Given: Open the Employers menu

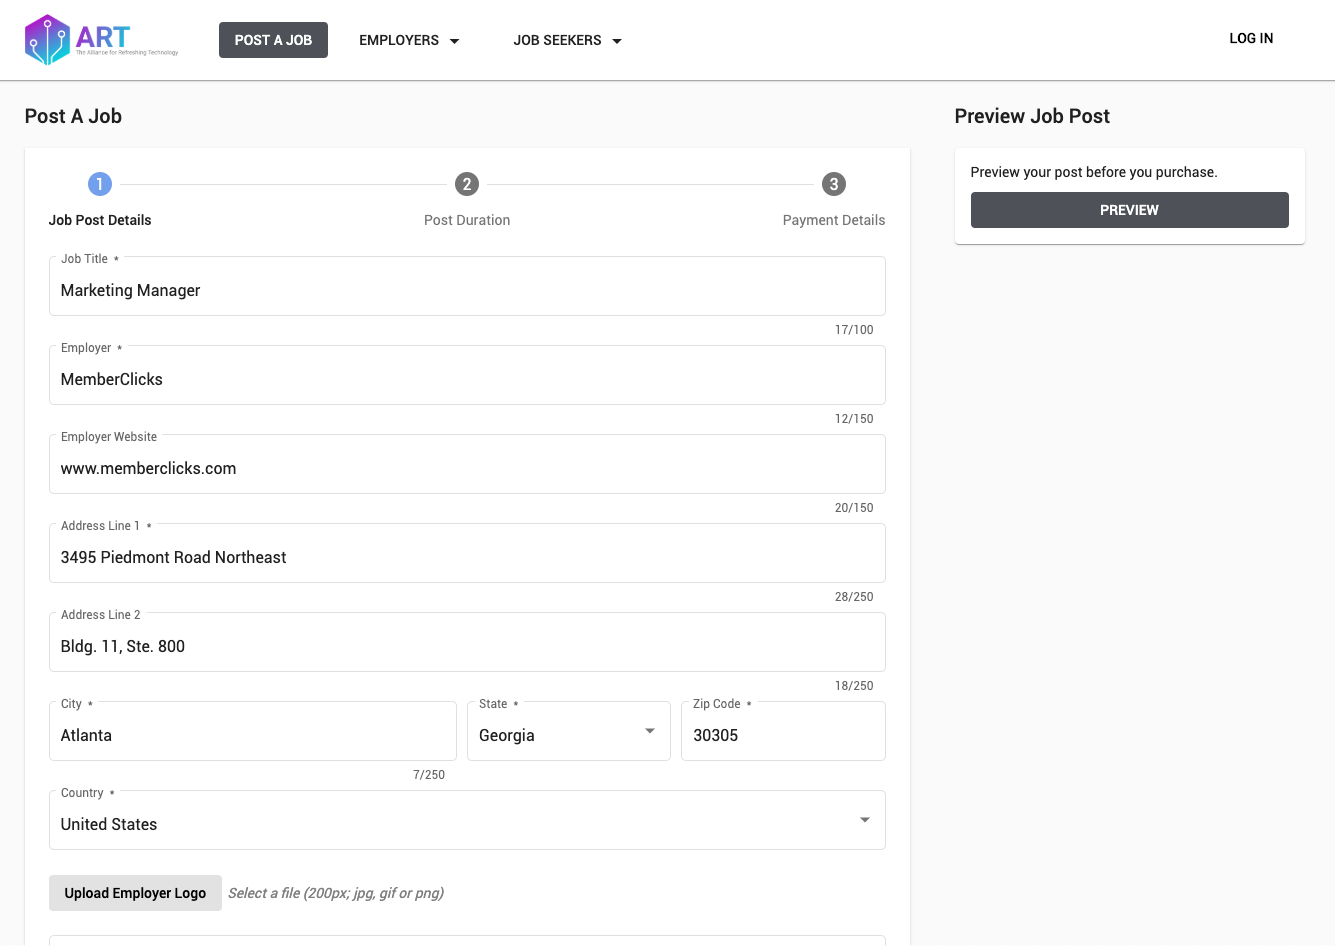Looking at the screenshot, I should coord(409,40).
